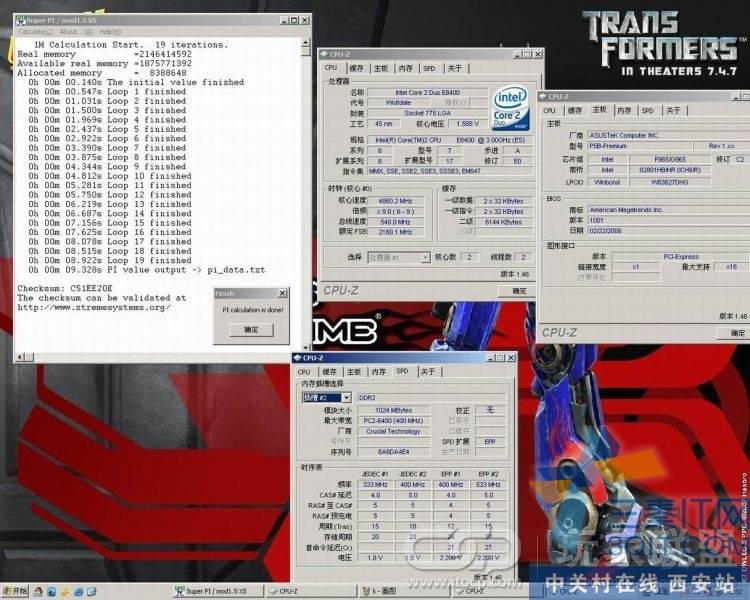The width and height of the screenshot is (750, 600).
Task: Click the core speed value '4860.2 MHz'
Action: [395, 201]
